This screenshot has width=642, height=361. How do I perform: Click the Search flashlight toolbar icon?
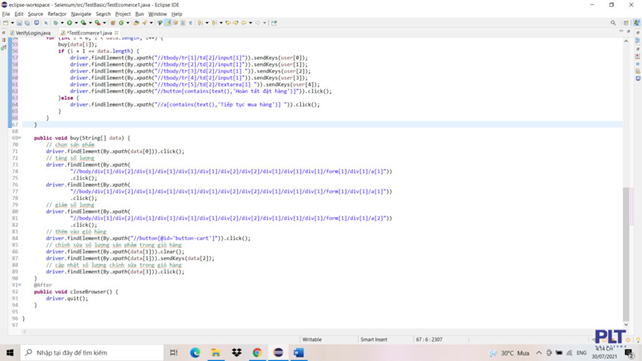pyautogui.click(x=145, y=23)
